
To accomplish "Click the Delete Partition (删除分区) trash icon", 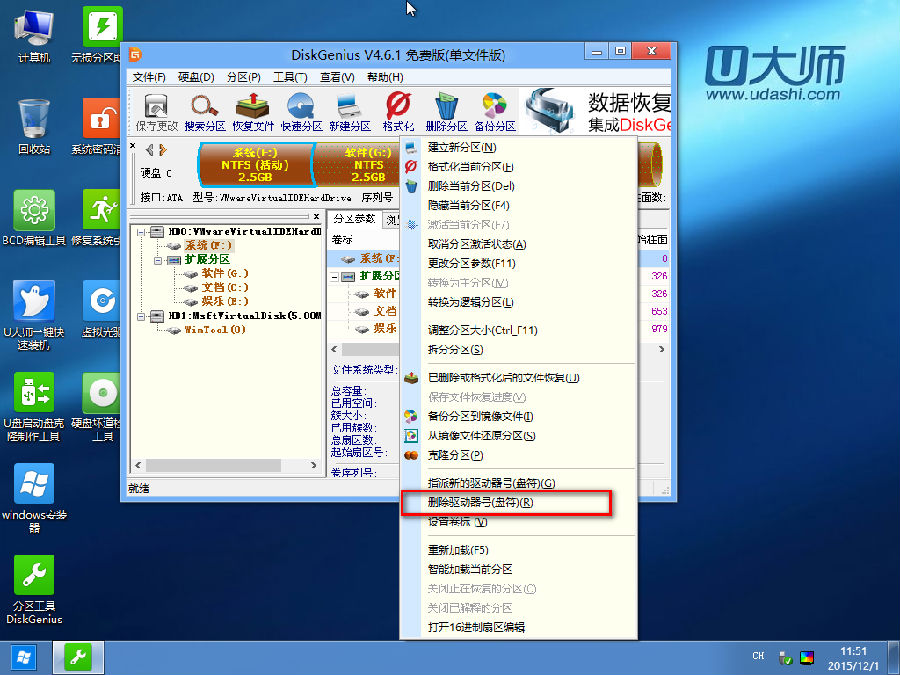I will (x=446, y=112).
